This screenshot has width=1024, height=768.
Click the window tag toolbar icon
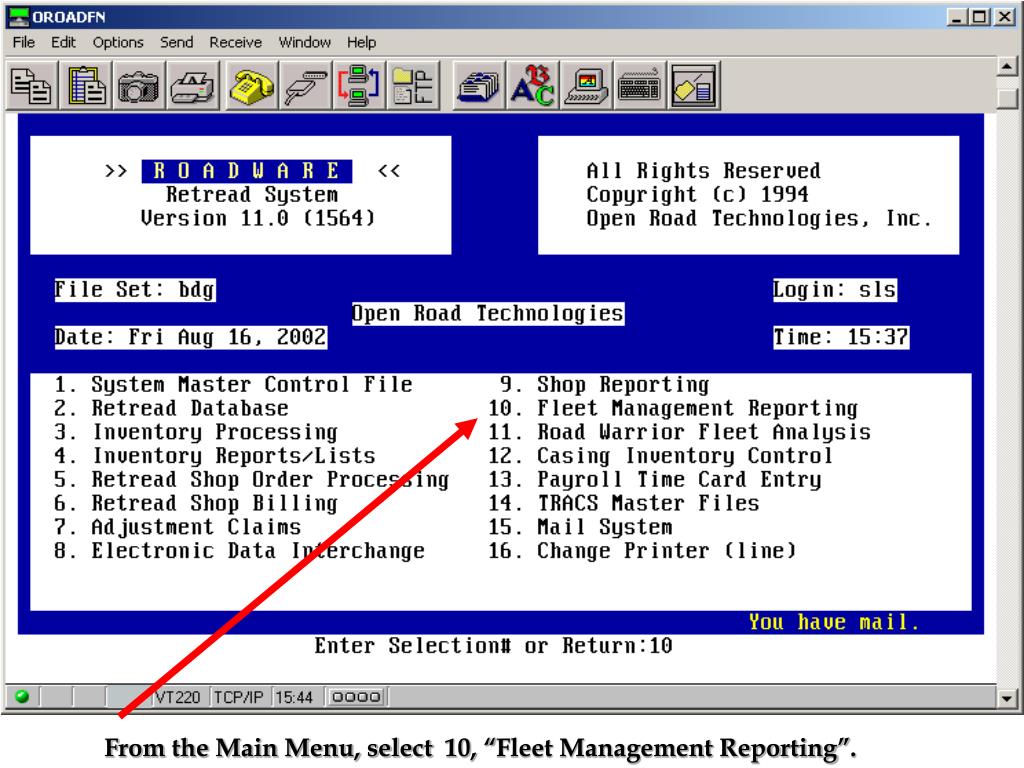[x=694, y=86]
